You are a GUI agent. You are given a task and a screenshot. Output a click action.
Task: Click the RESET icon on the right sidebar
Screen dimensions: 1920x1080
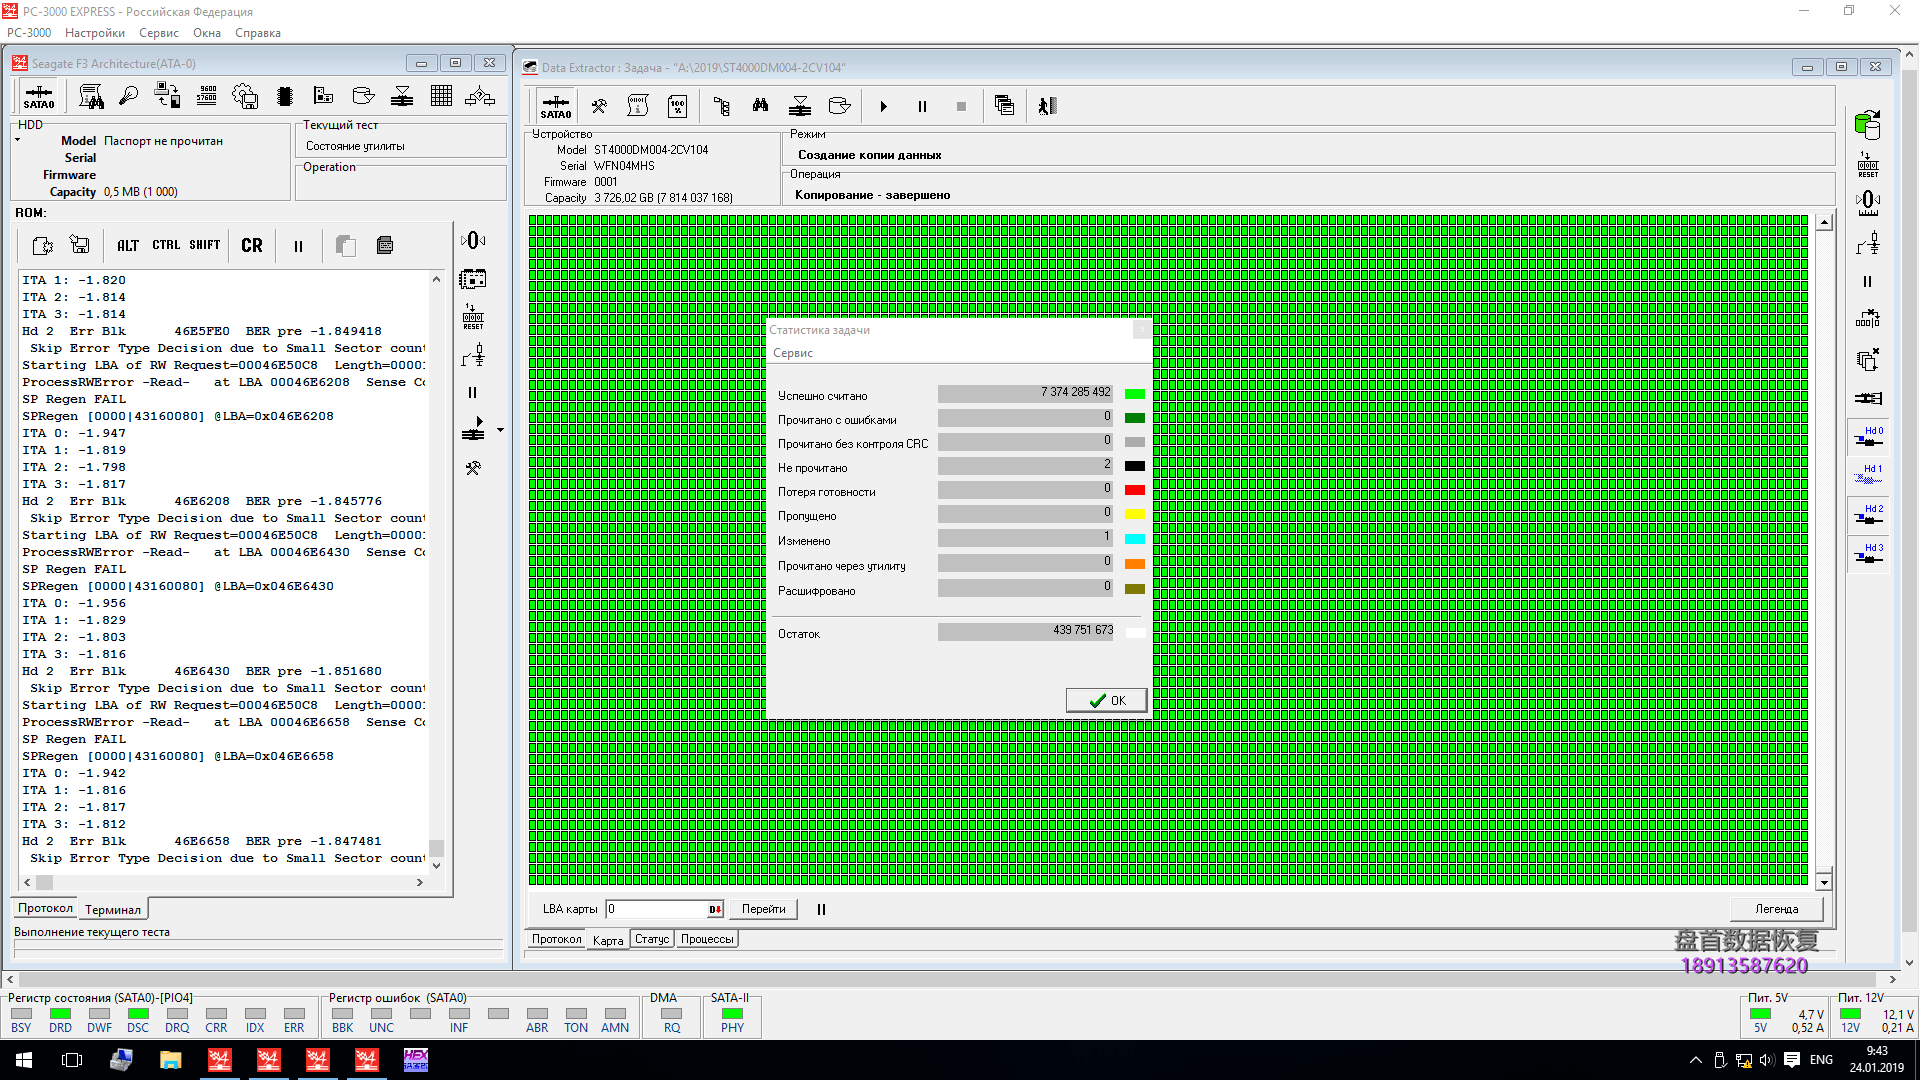click(1867, 165)
